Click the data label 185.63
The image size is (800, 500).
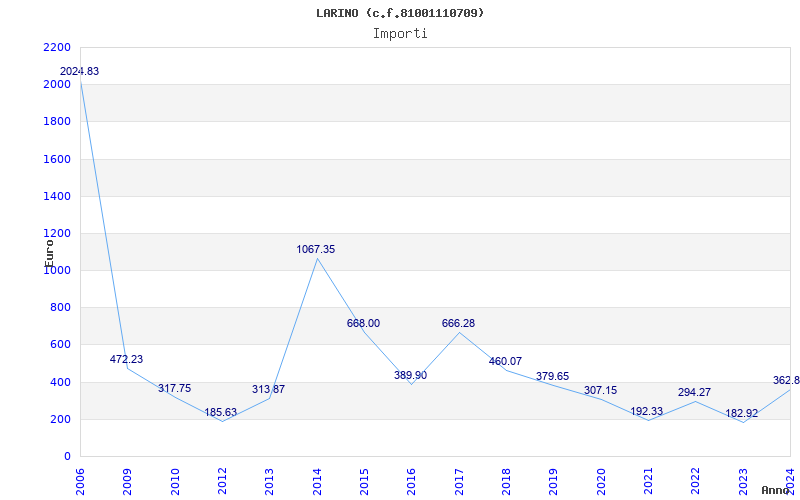[221, 412]
